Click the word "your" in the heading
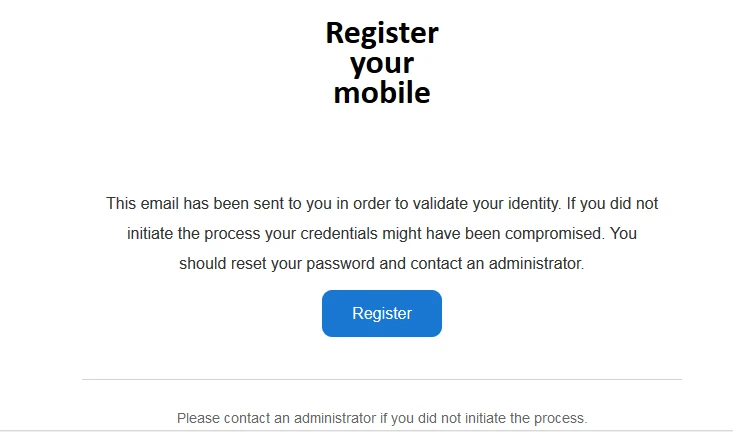 (x=381, y=64)
